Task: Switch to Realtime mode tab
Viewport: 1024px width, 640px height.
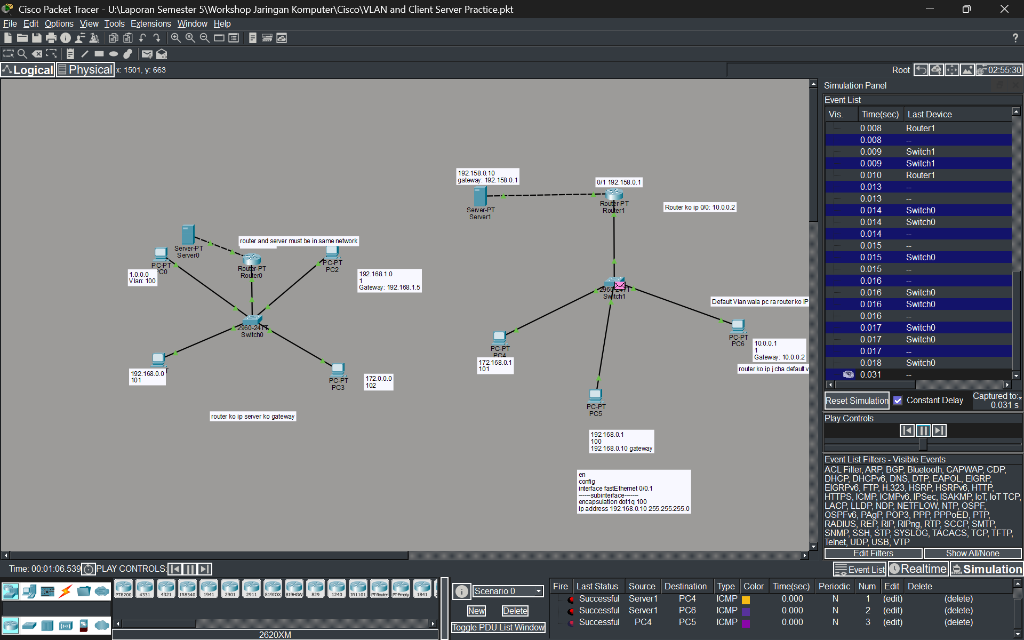Action: tap(918, 569)
